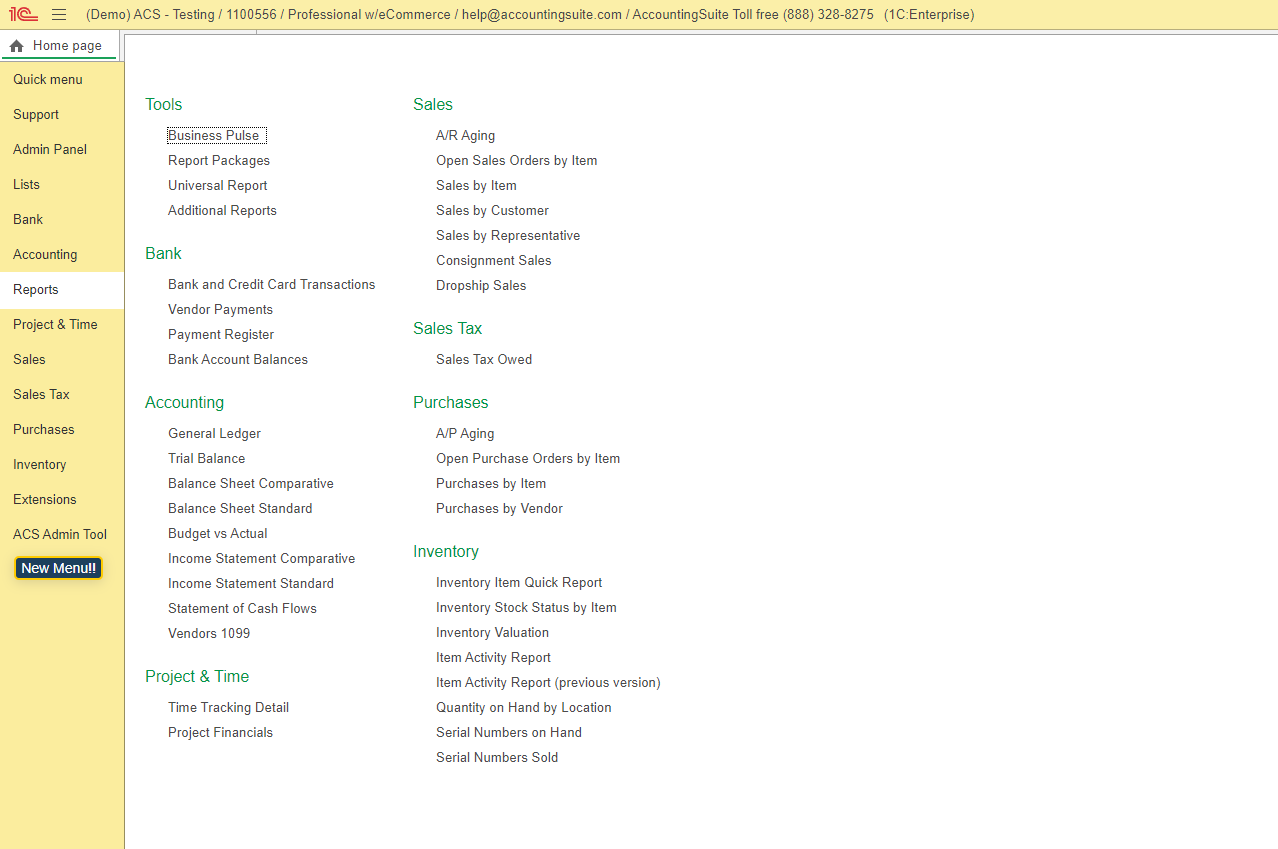This screenshot has width=1278, height=849.
Task: Click the New Menu!! button
Action: pyautogui.click(x=59, y=568)
